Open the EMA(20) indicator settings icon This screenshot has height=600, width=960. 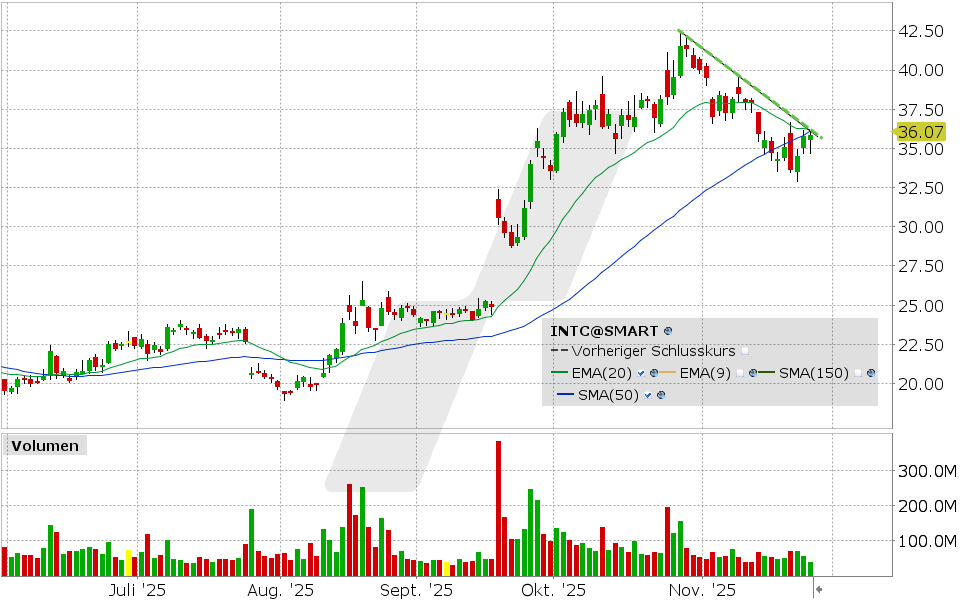point(654,372)
